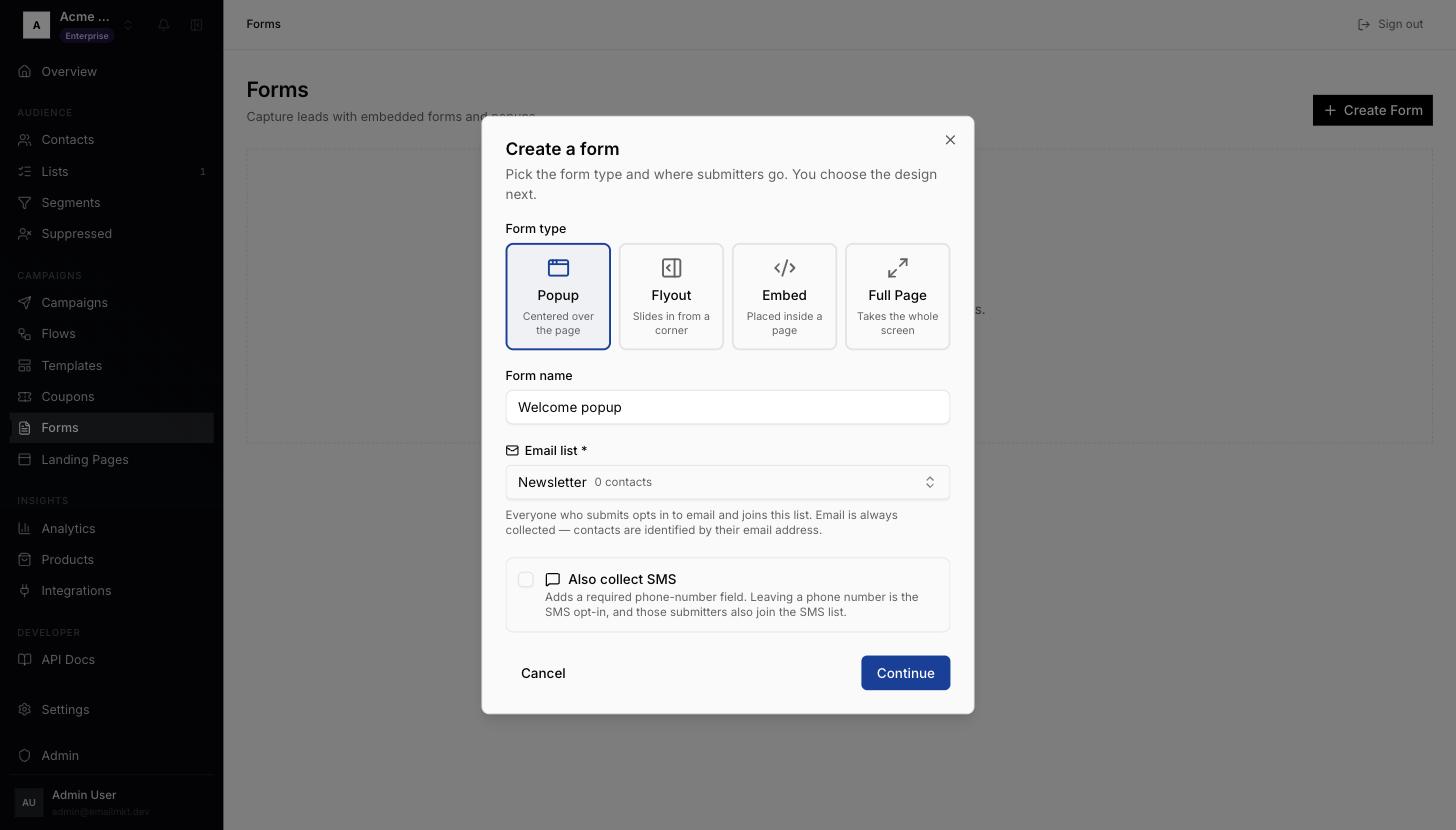The width and height of the screenshot is (1456, 830).
Task: Focus the Form name input field
Action: (x=728, y=407)
